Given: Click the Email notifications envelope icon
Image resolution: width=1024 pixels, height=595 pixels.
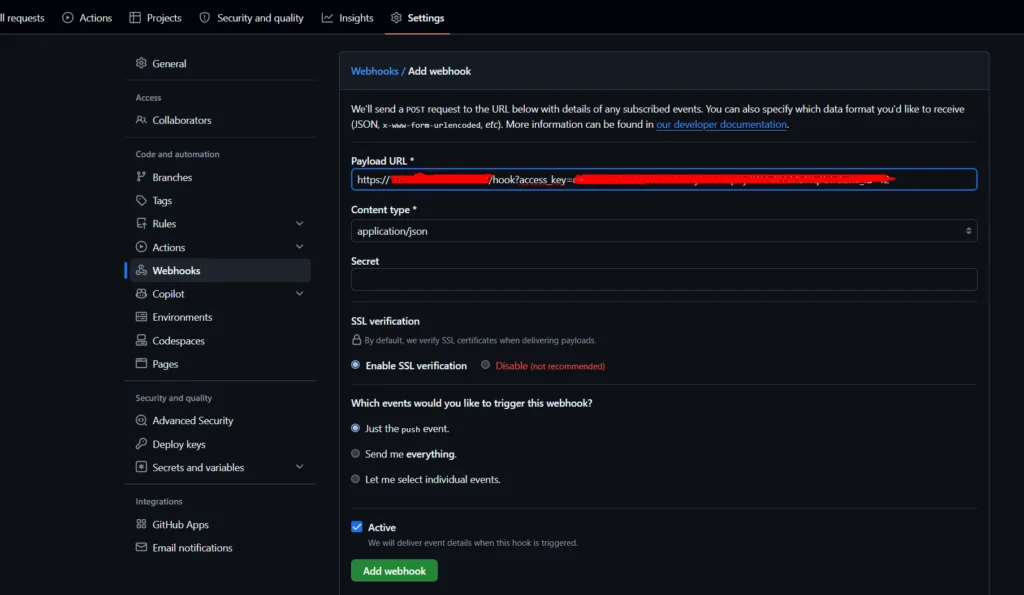Looking at the screenshot, I should coord(141,547).
